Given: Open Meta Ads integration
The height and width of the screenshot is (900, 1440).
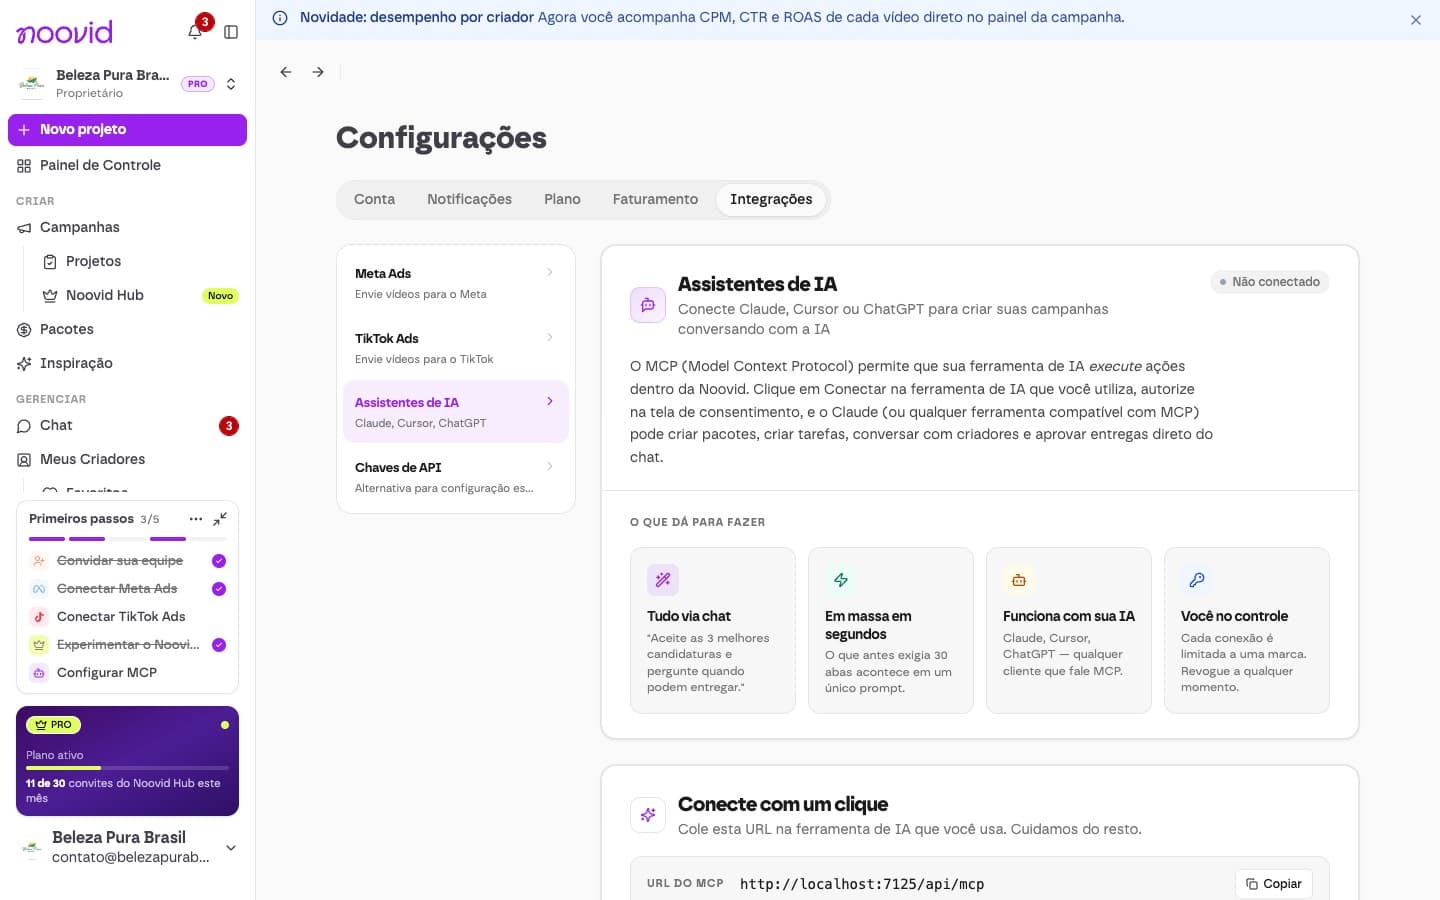Looking at the screenshot, I should pos(456,283).
